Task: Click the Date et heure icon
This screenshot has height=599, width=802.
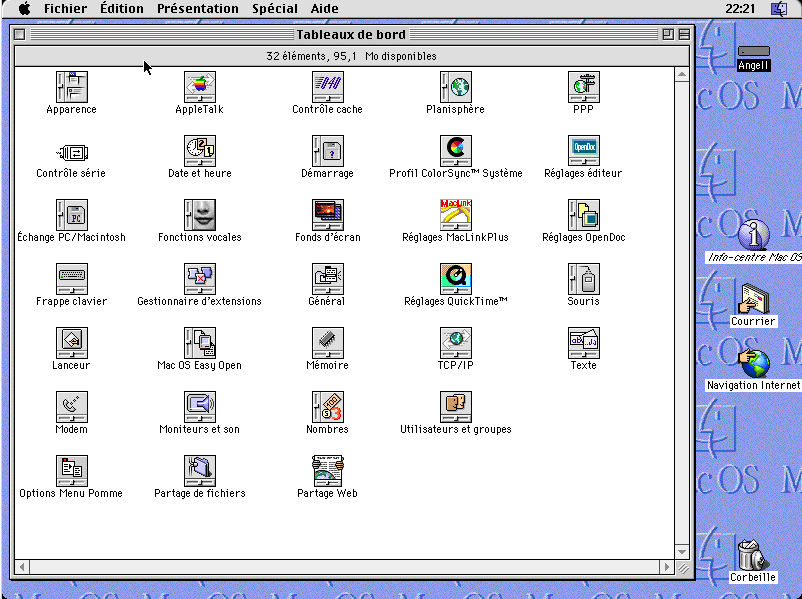Action: point(200,150)
